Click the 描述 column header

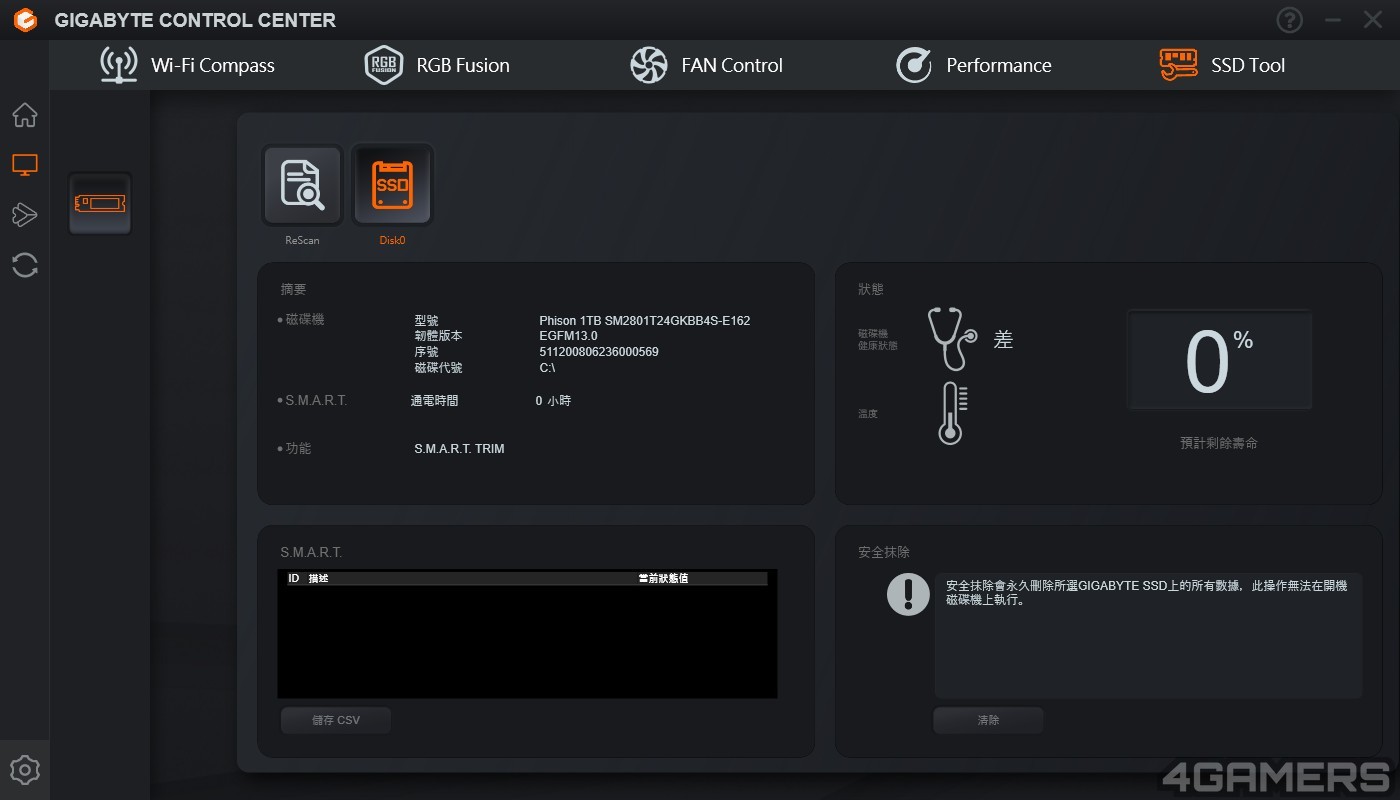[x=318, y=578]
